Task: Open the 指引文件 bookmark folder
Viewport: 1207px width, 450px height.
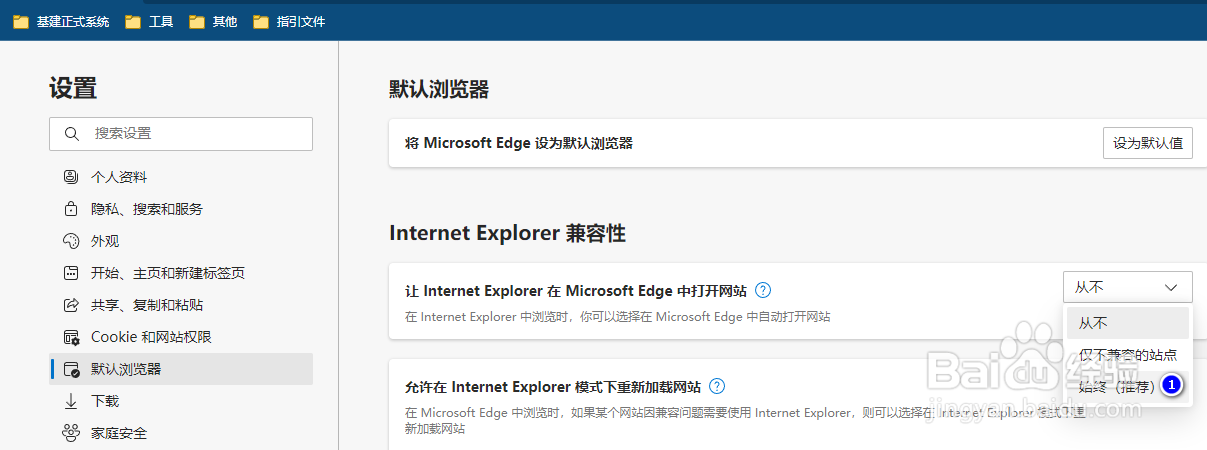Action: click(x=289, y=21)
